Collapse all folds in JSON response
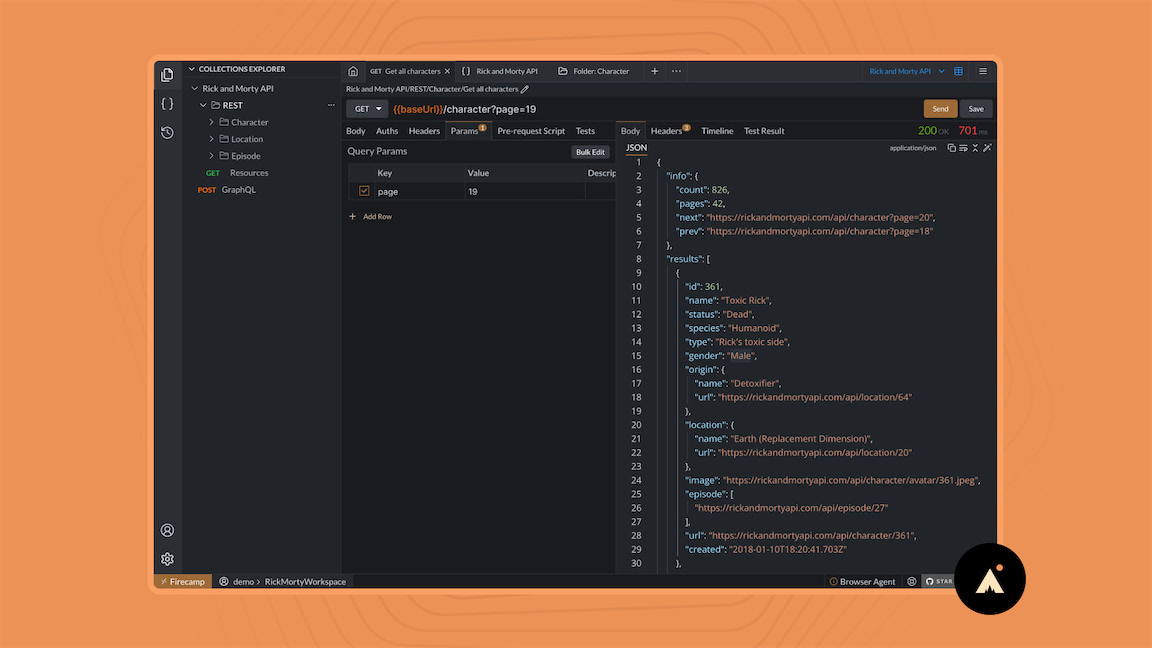 coord(975,148)
